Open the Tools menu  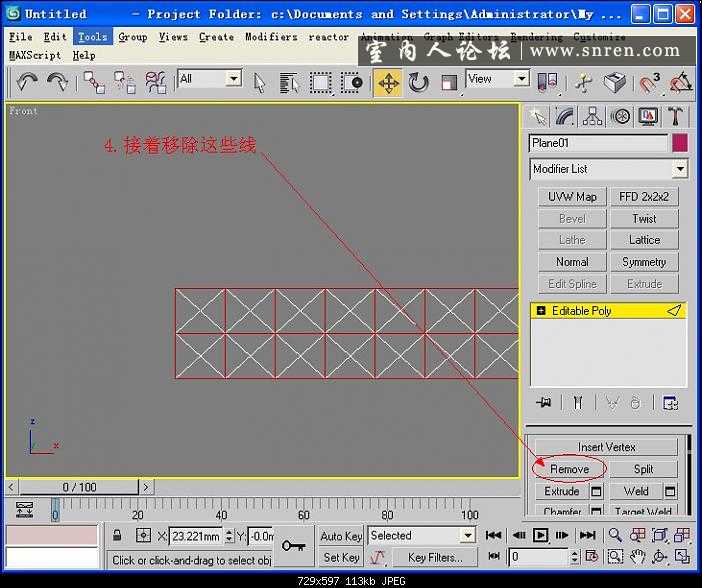[92, 37]
